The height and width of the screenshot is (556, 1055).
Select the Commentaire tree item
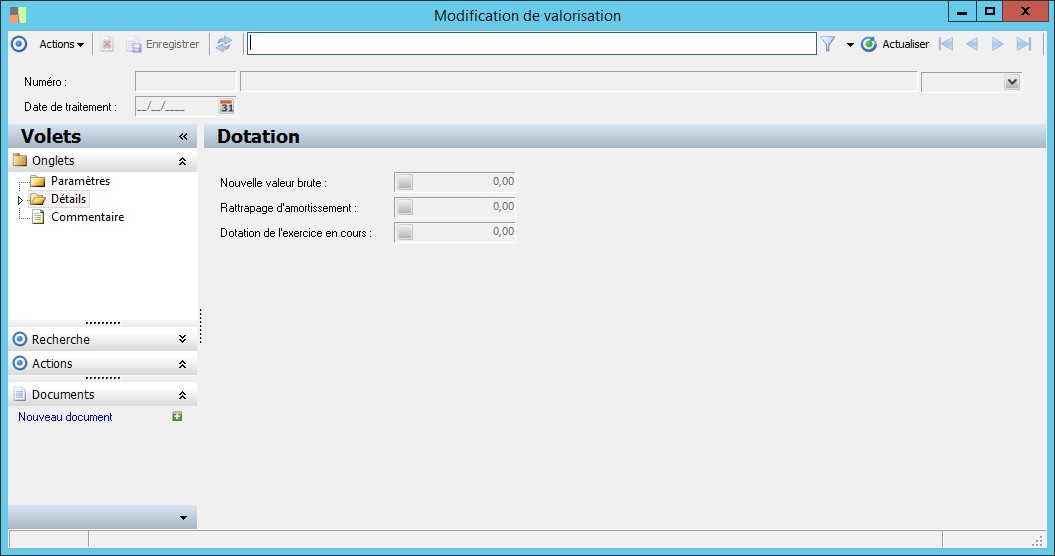click(87, 217)
